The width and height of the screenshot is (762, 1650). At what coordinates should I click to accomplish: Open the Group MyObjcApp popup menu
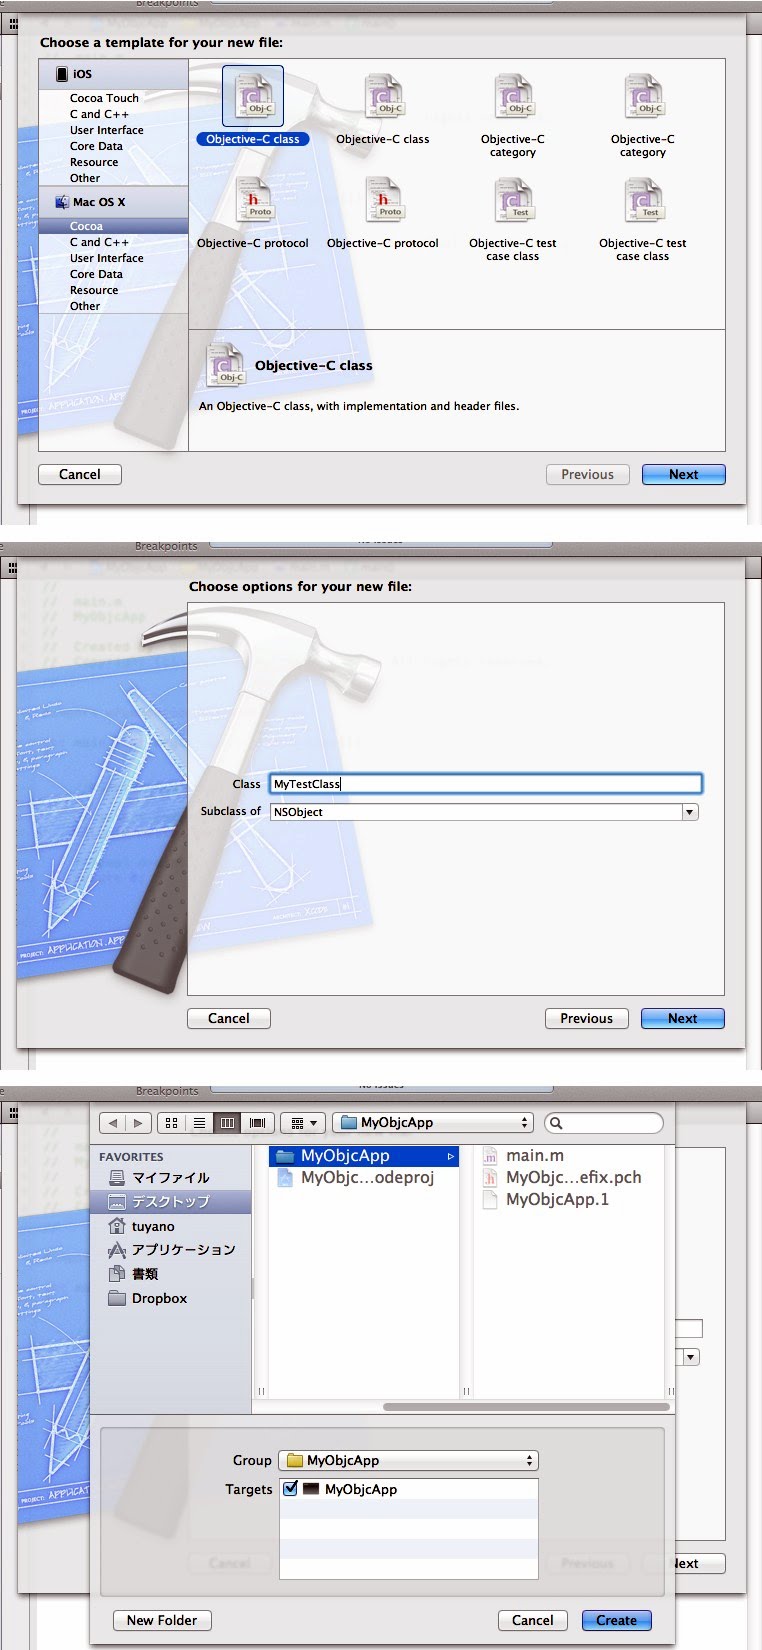click(x=408, y=1460)
